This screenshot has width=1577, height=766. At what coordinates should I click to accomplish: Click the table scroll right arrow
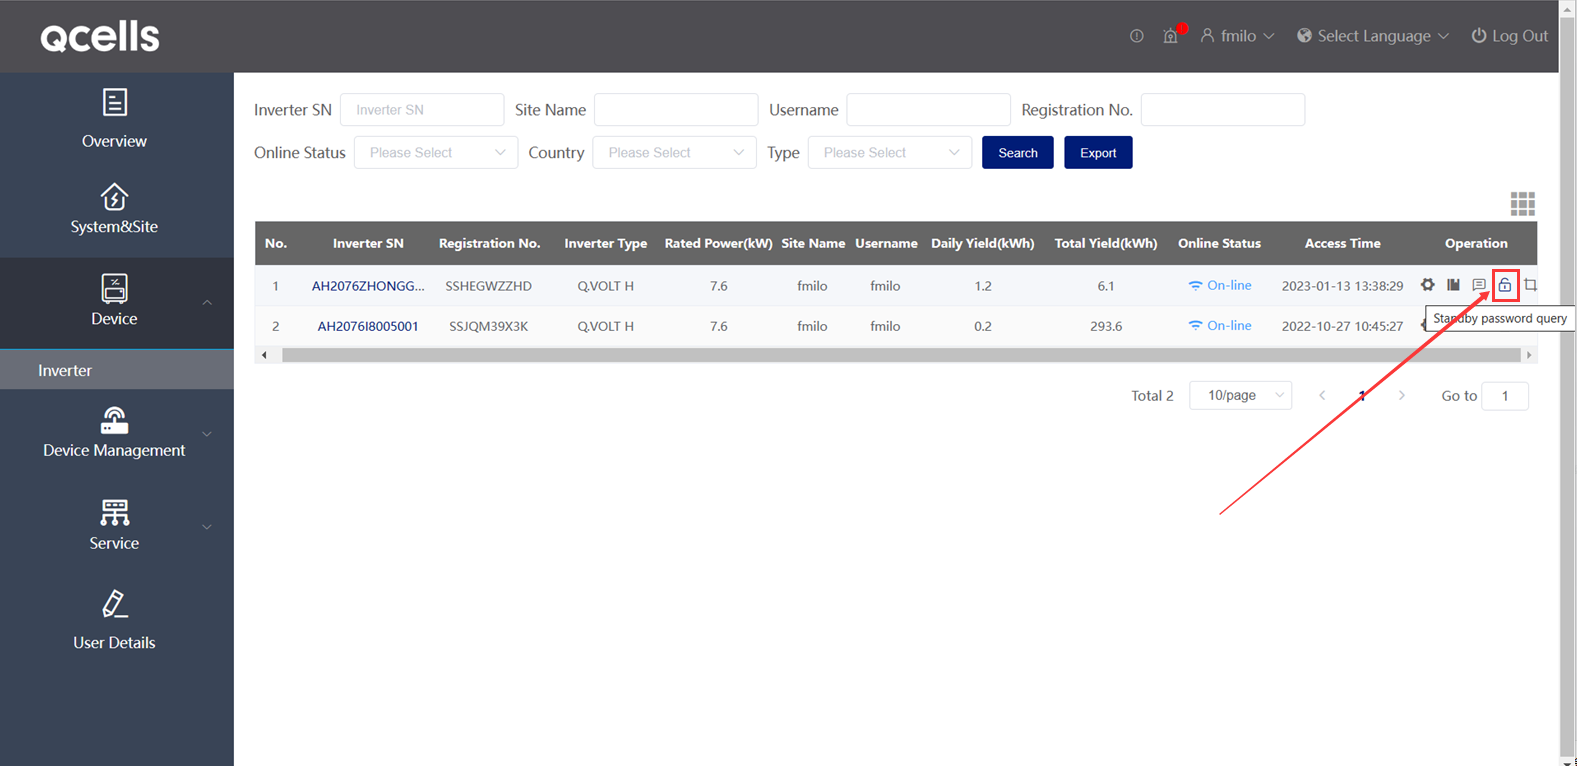1528,355
